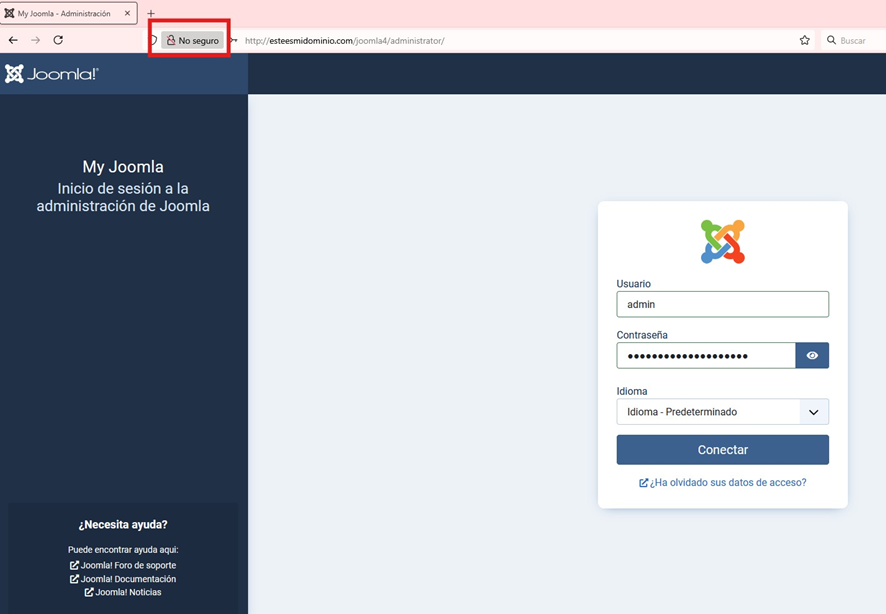The height and width of the screenshot is (614, 886).
Task: Open the Idioma - Predeterminado dropdown
Action: [723, 412]
